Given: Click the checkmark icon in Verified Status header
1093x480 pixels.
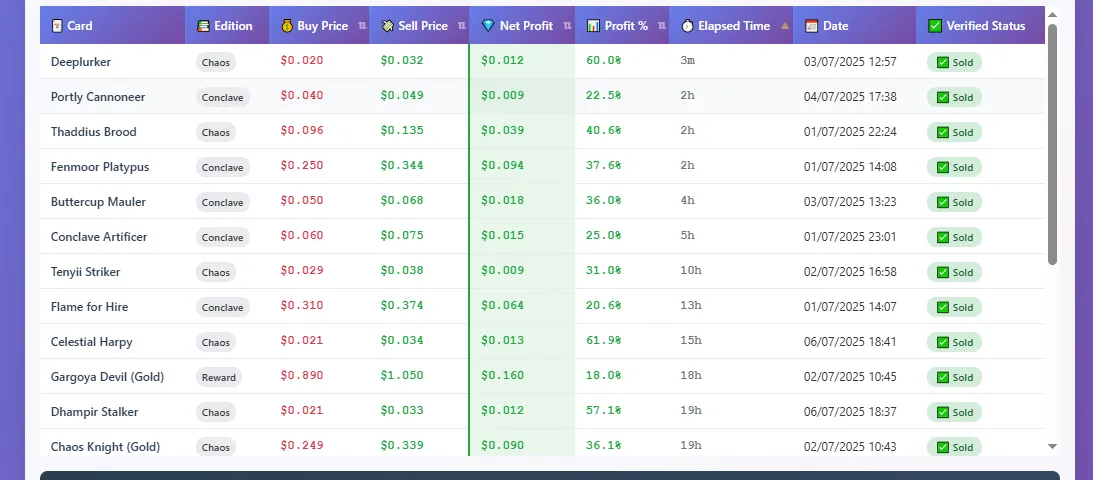Looking at the screenshot, I should (x=935, y=26).
